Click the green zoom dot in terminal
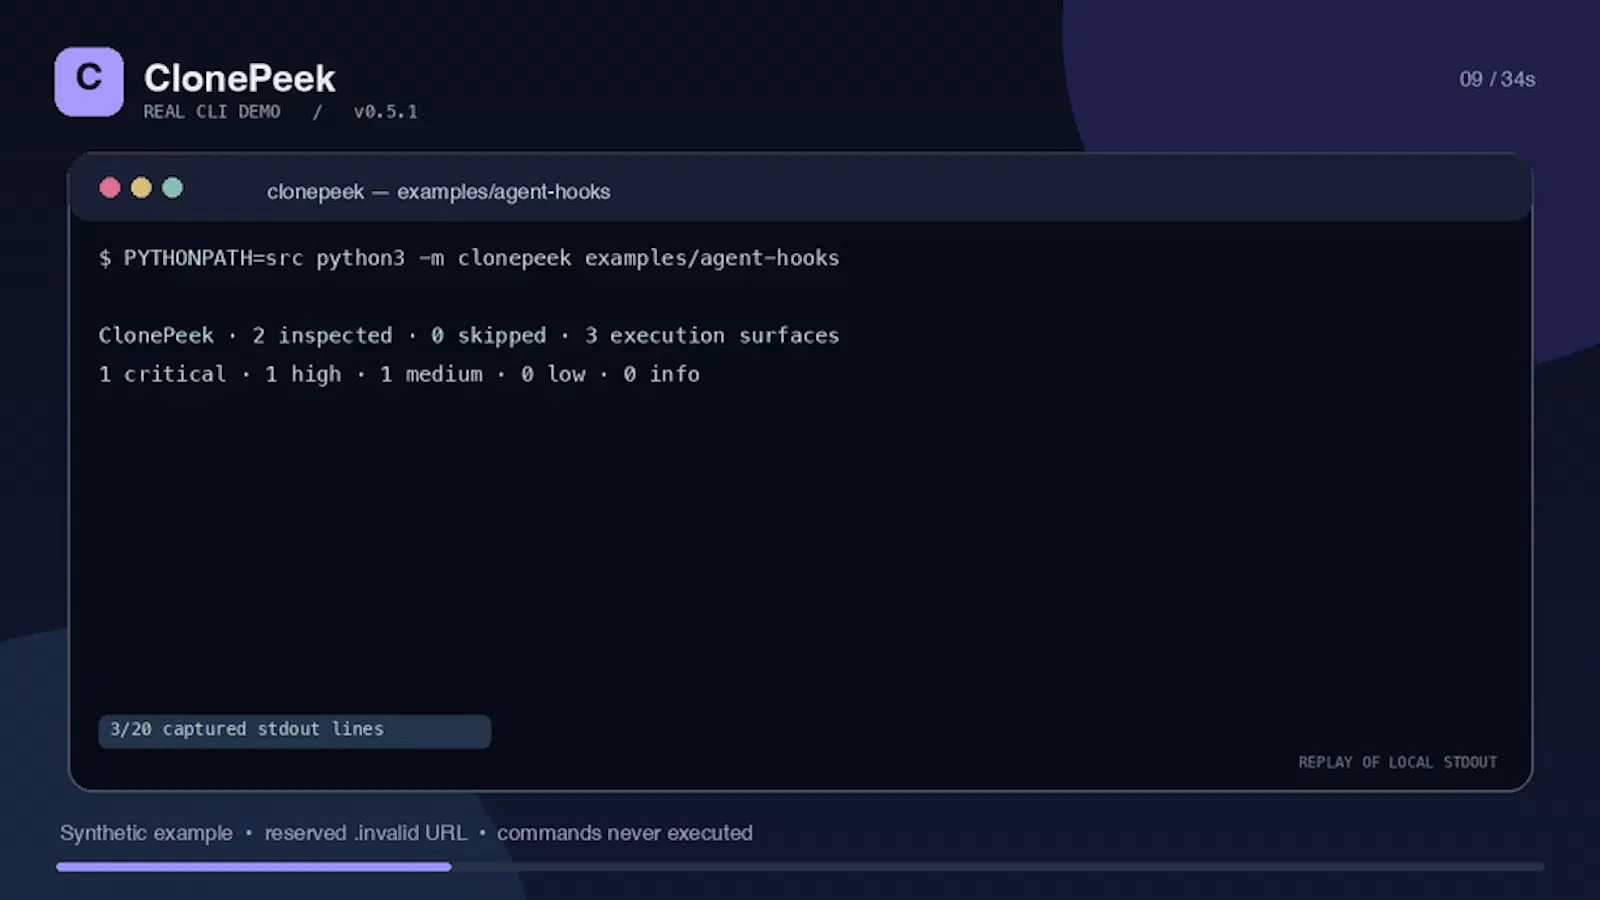1600x900 pixels. [172, 188]
